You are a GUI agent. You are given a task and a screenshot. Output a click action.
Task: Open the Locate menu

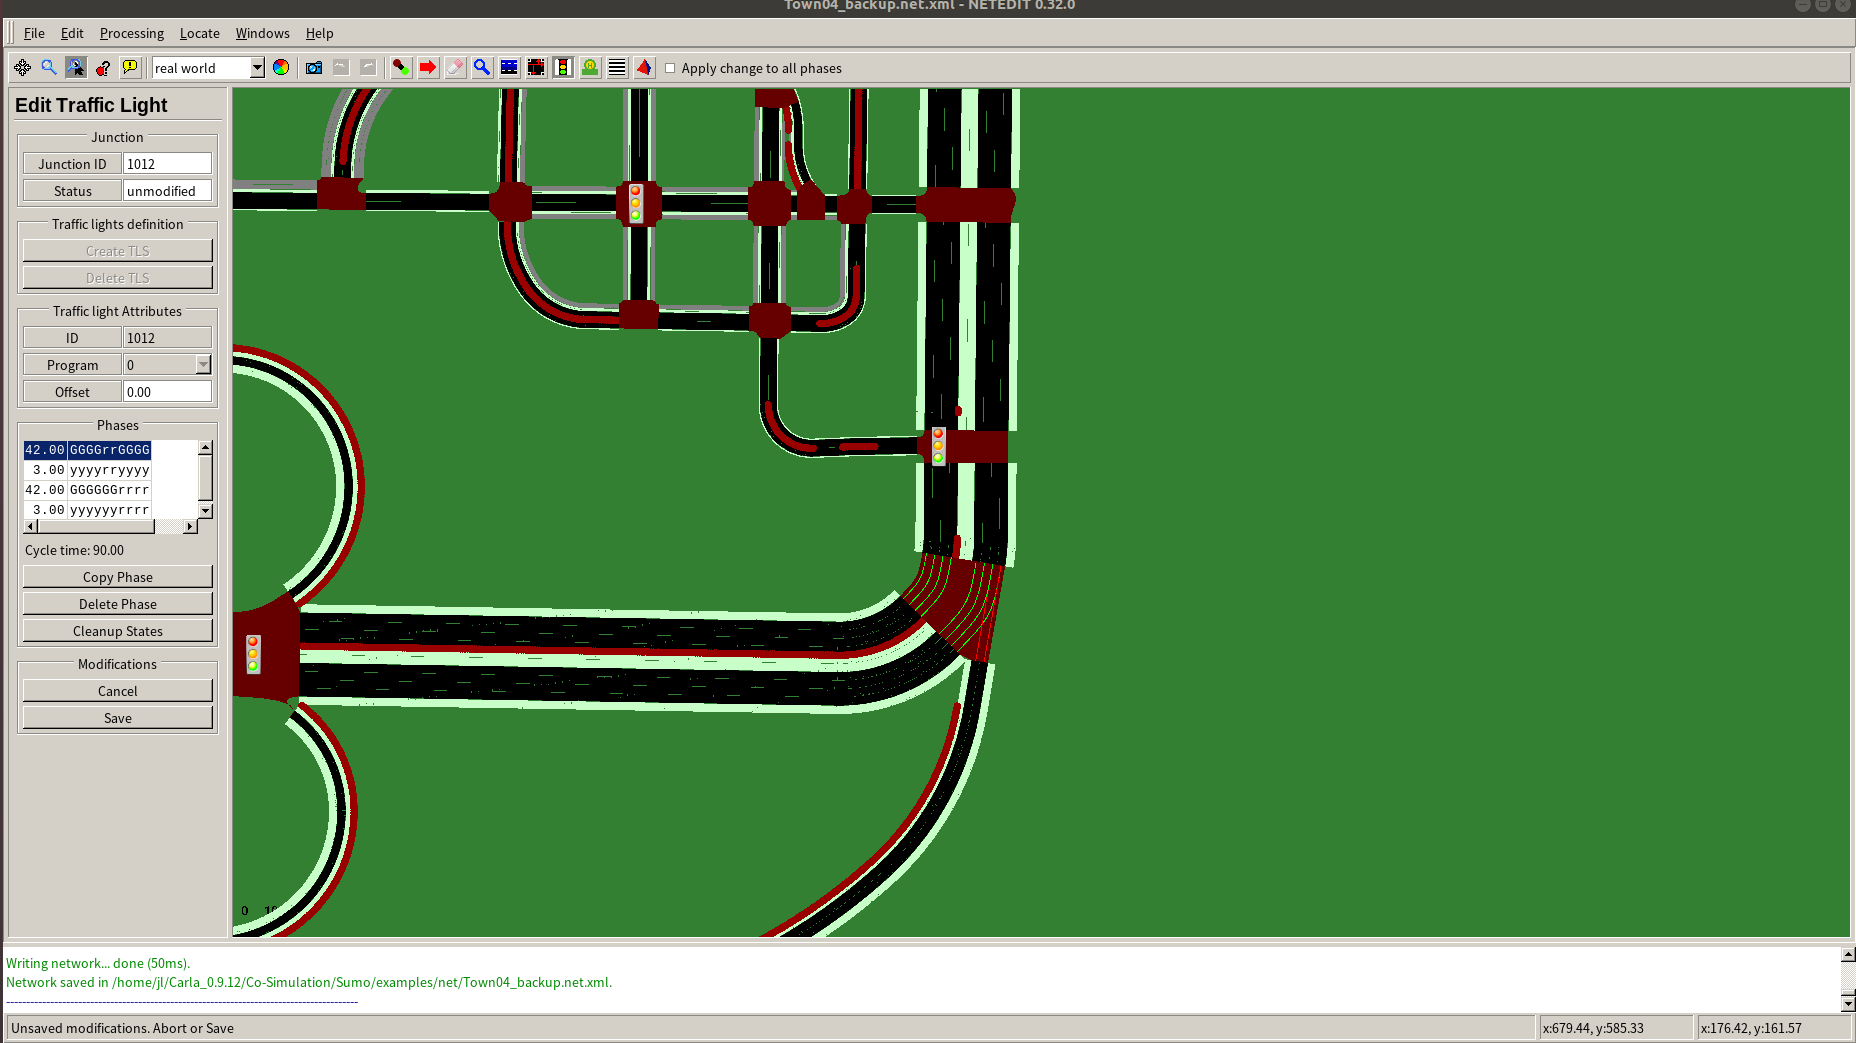[200, 33]
